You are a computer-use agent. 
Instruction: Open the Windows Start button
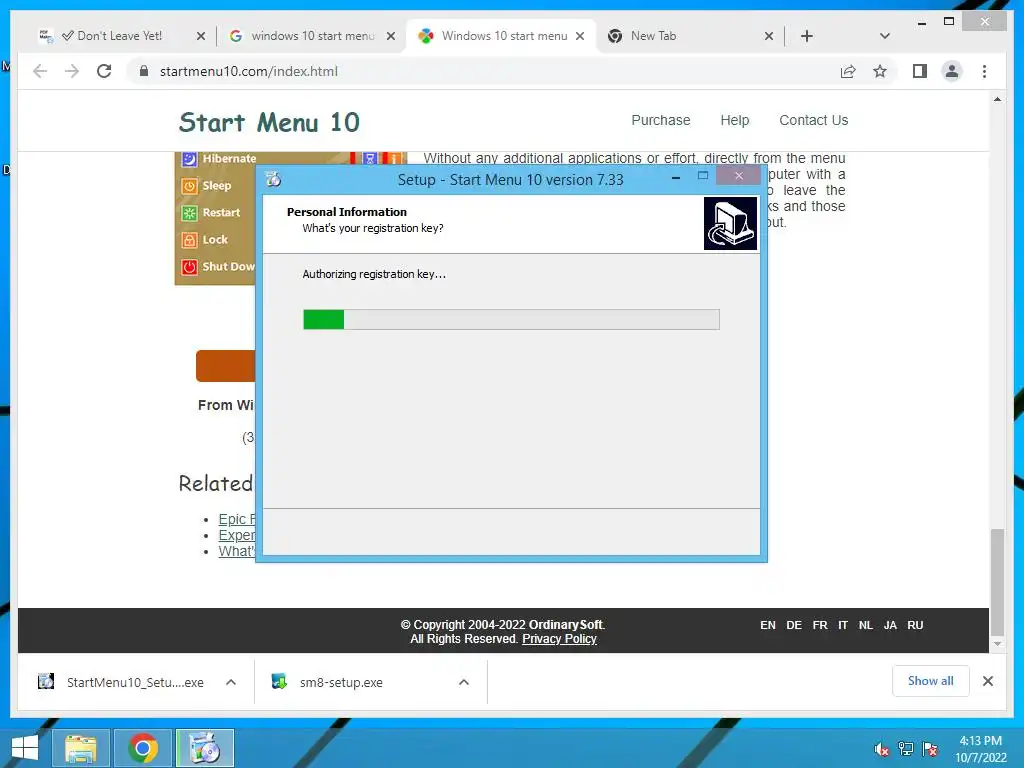(x=25, y=748)
